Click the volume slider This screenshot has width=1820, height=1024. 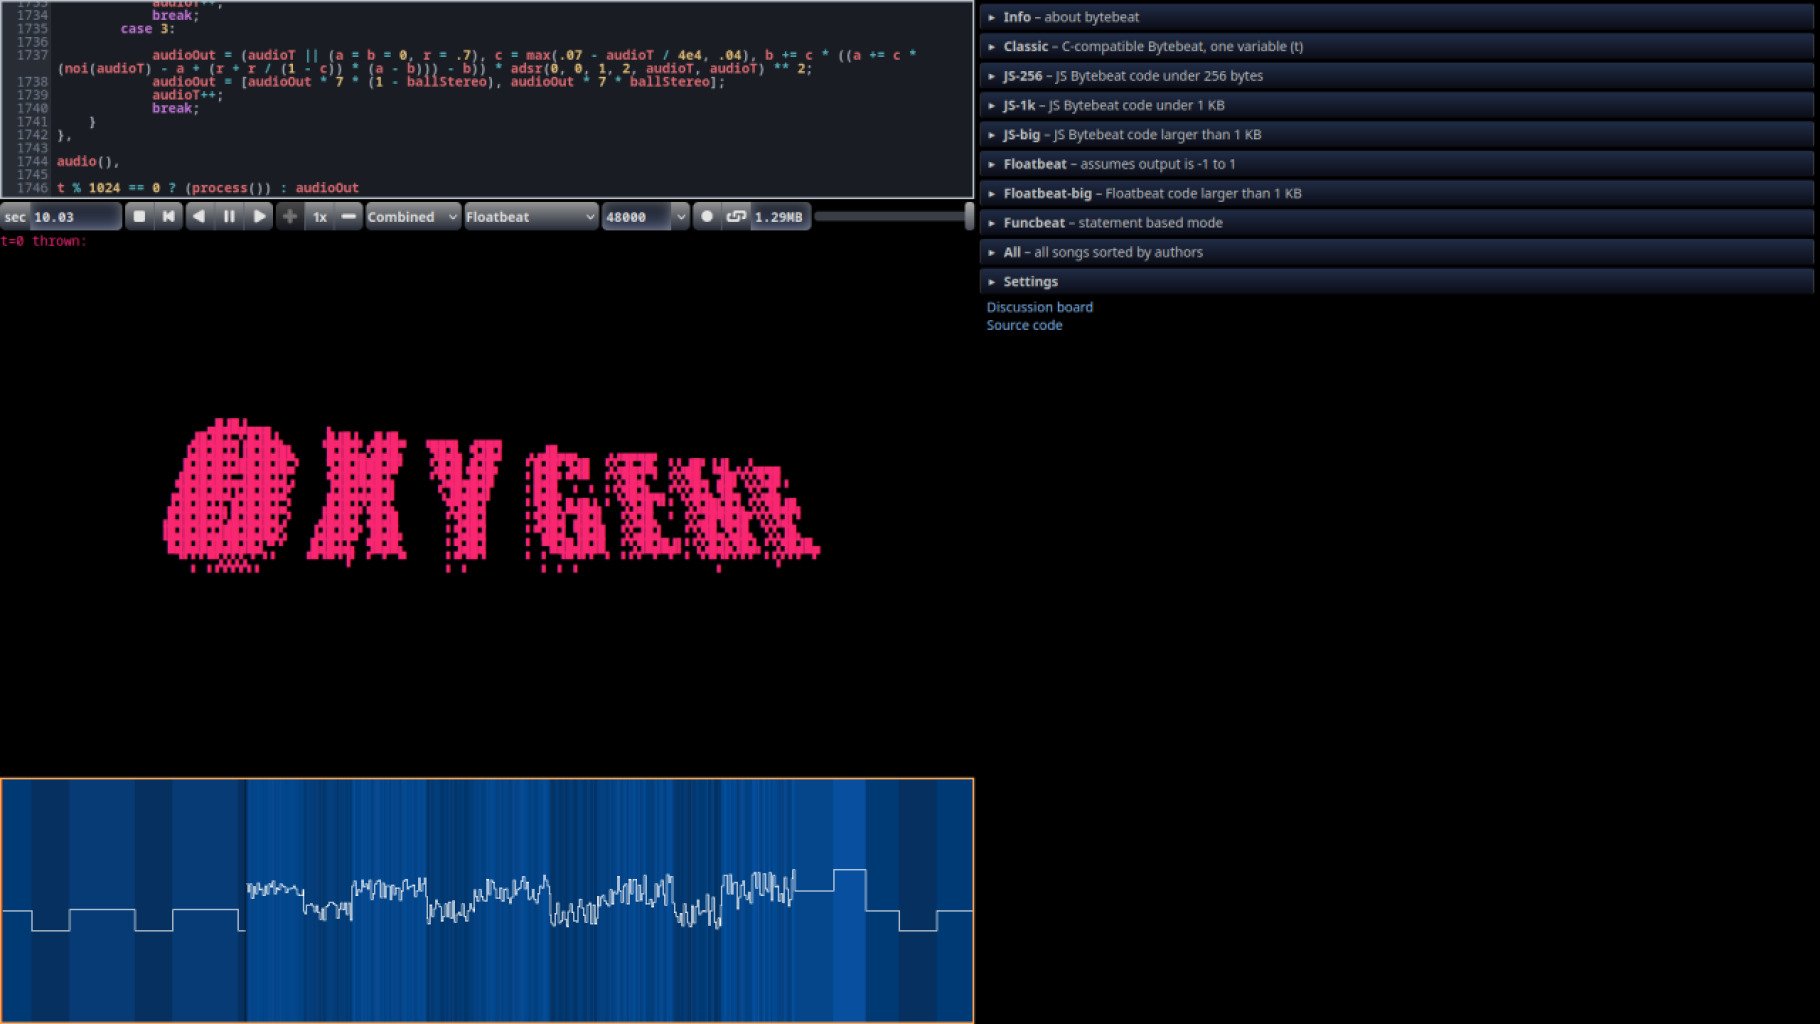tap(892, 216)
